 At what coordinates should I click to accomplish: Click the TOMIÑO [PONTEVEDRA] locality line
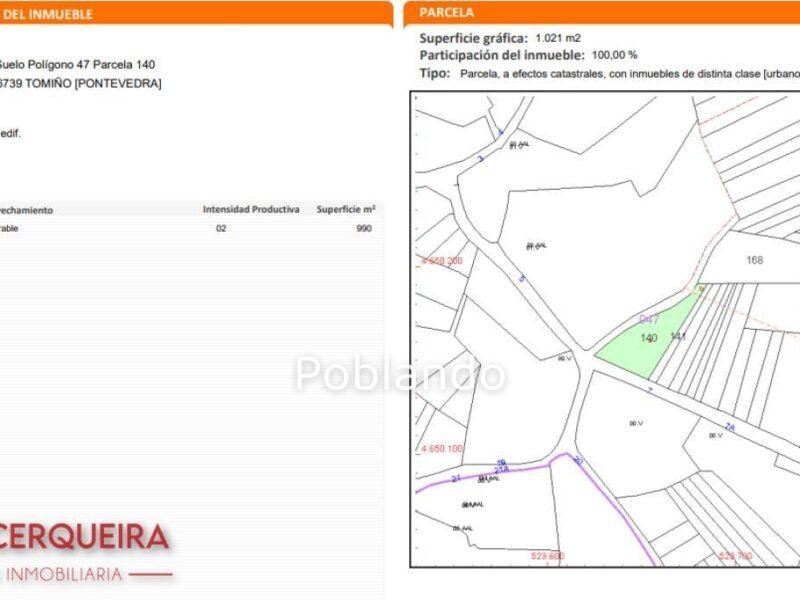(81, 83)
